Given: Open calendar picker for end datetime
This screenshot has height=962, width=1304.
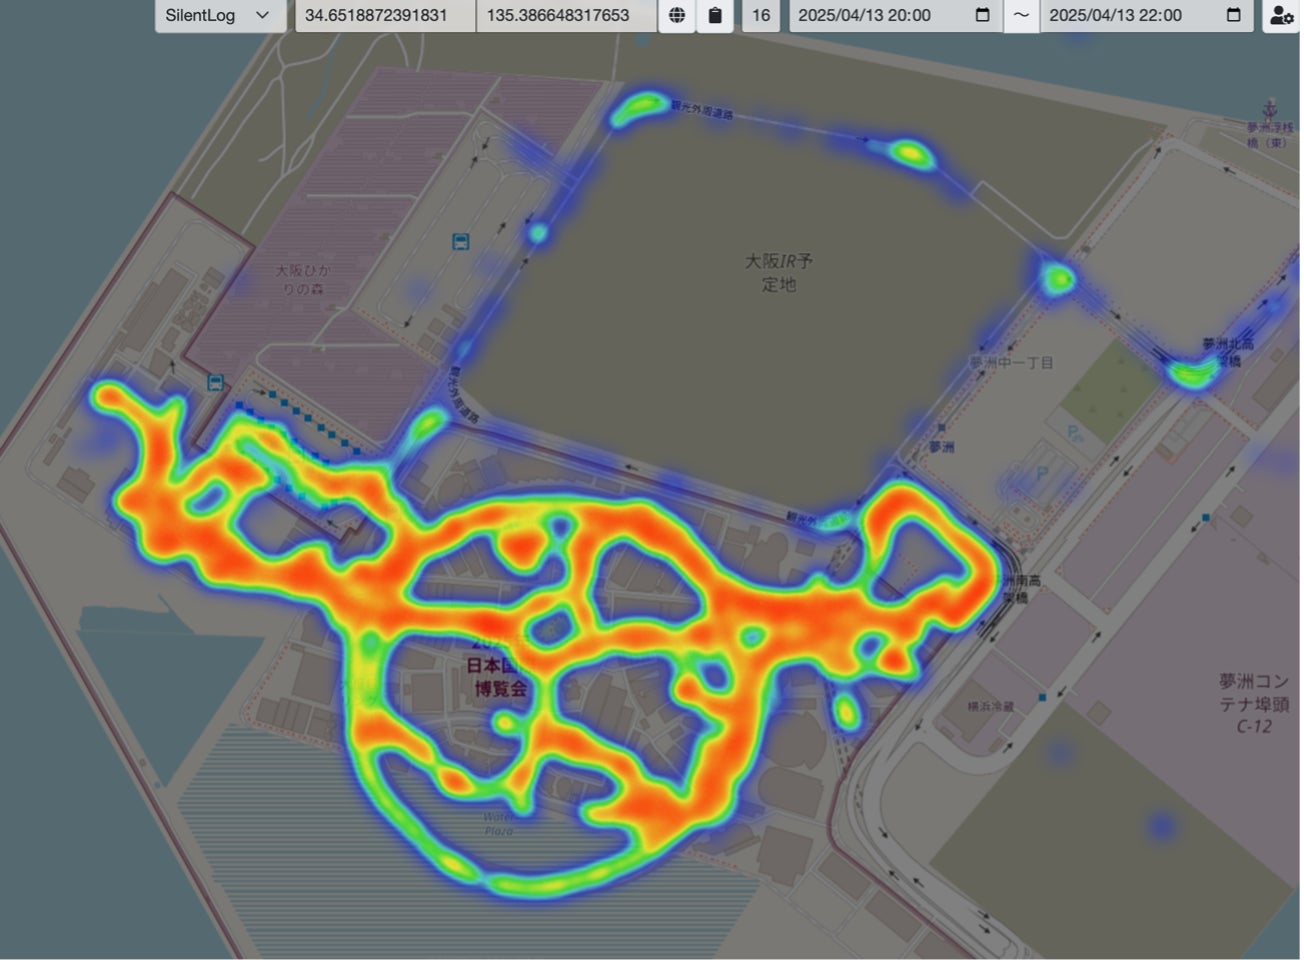Looking at the screenshot, I should (1233, 15).
